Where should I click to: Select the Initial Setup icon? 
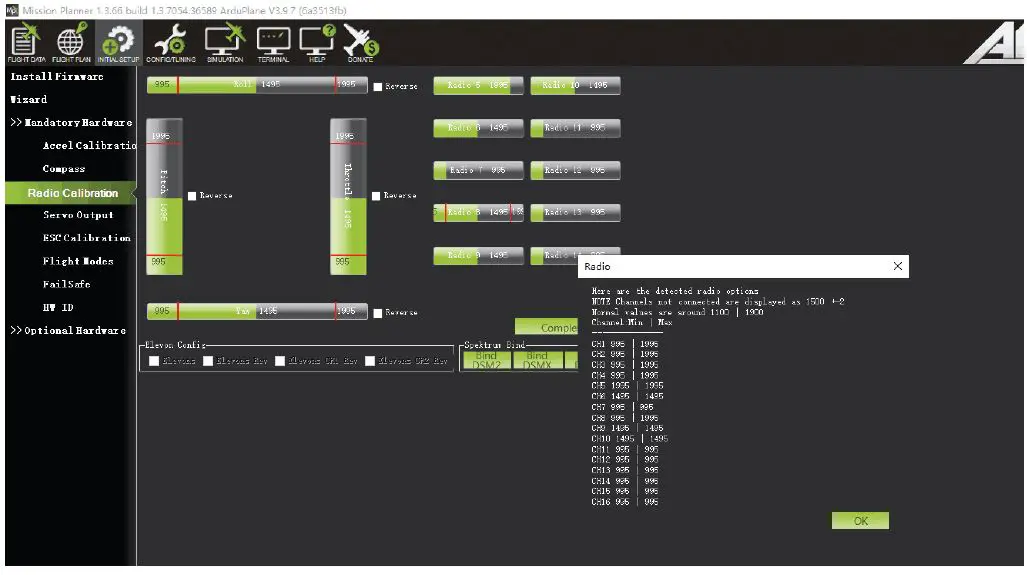(119, 43)
